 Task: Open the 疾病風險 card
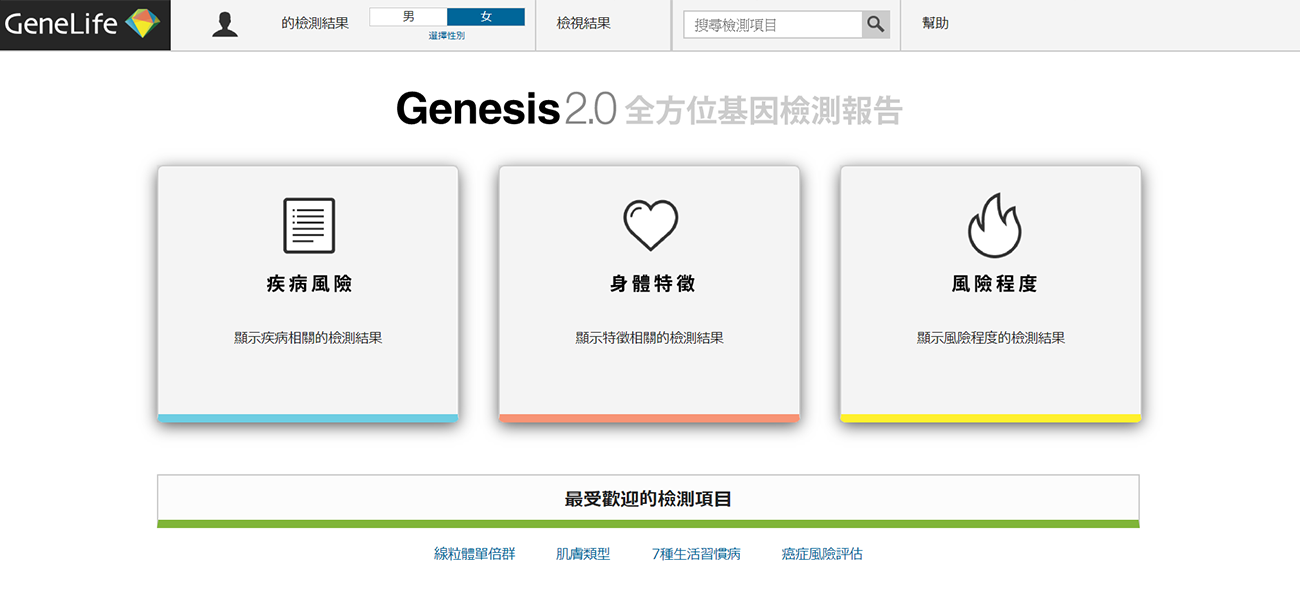pyautogui.click(x=308, y=294)
